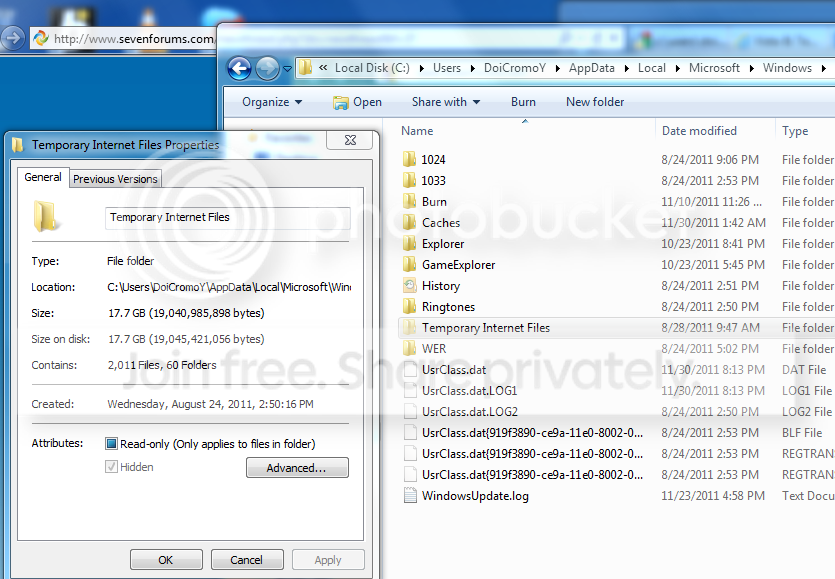Image resolution: width=835 pixels, height=579 pixels.
Task: Click the Open toolbar icon
Action: (x=340, y=102)
